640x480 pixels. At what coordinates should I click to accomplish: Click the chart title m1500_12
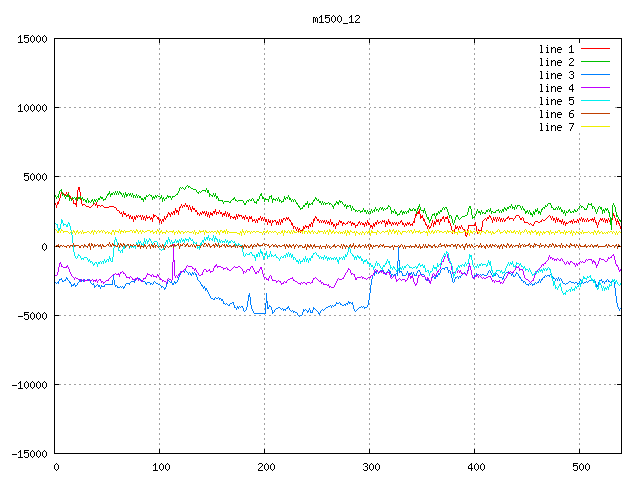337,19
